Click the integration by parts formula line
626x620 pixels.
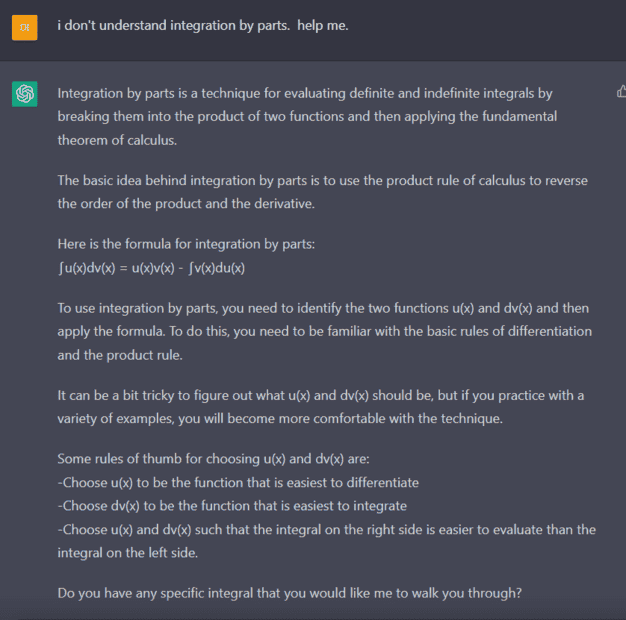(x=151, y=267)
